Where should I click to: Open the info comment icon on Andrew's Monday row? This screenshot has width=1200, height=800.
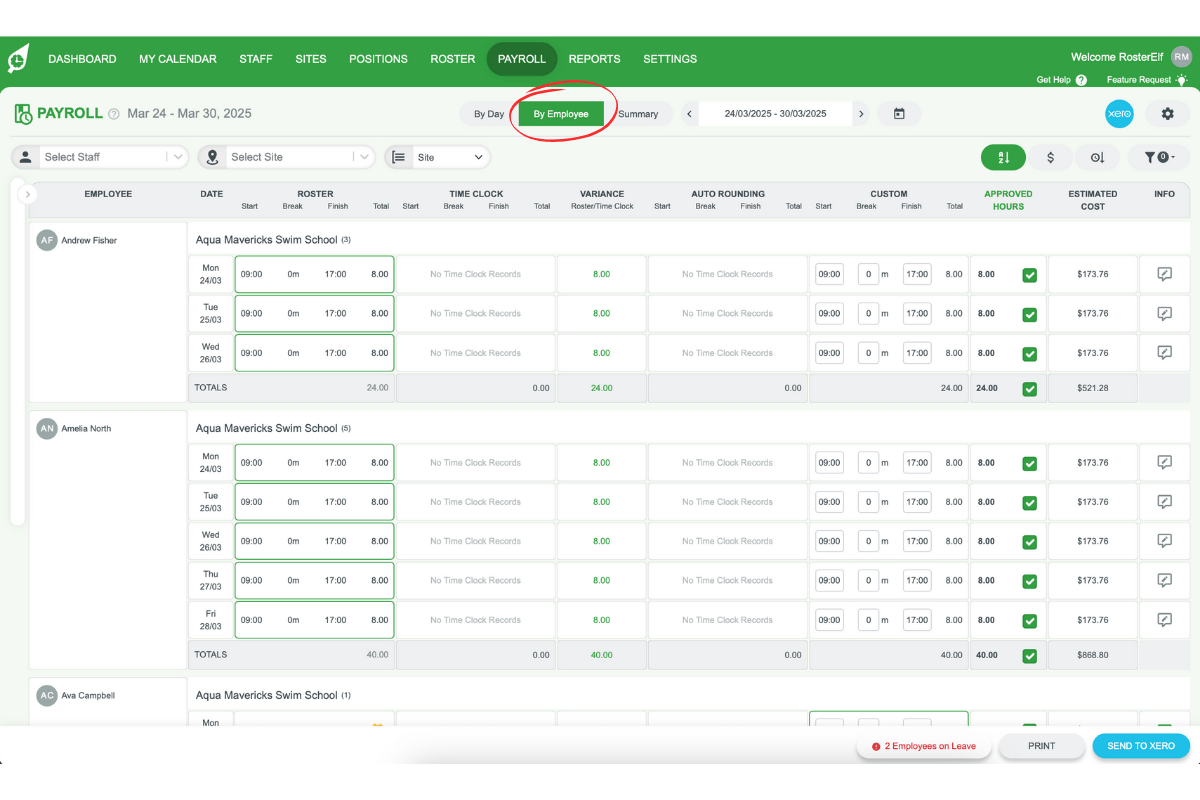pyautogui.click(x=1164, y=274)
